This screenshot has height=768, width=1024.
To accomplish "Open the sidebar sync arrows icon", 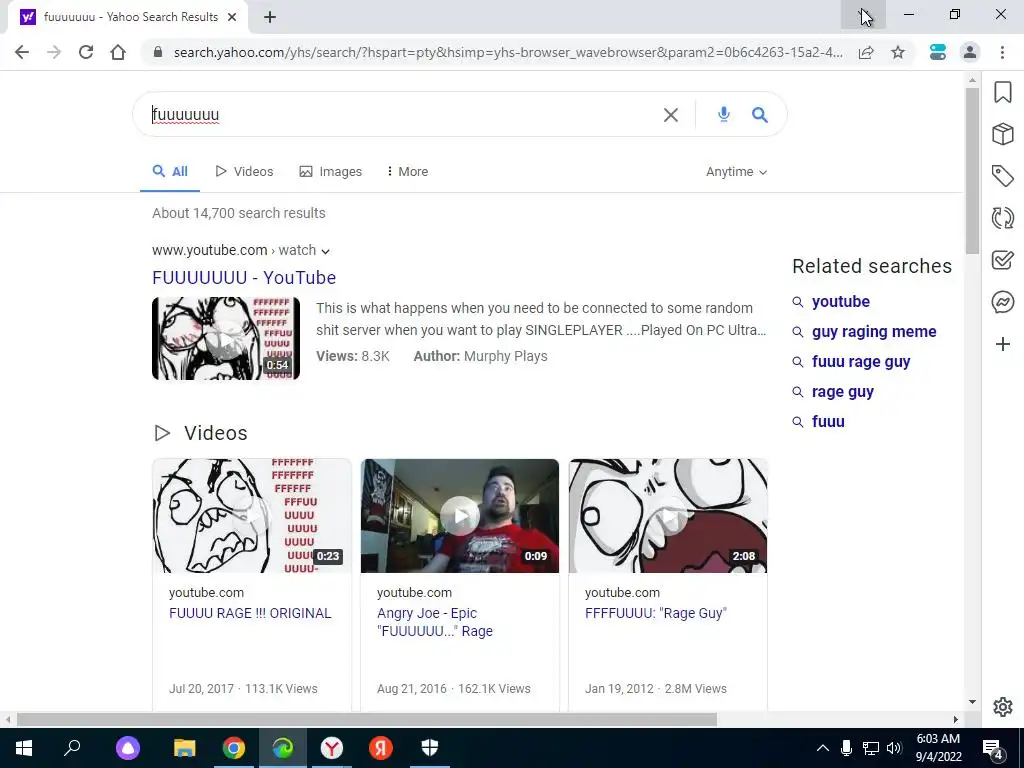I will tap(1002, 217).
